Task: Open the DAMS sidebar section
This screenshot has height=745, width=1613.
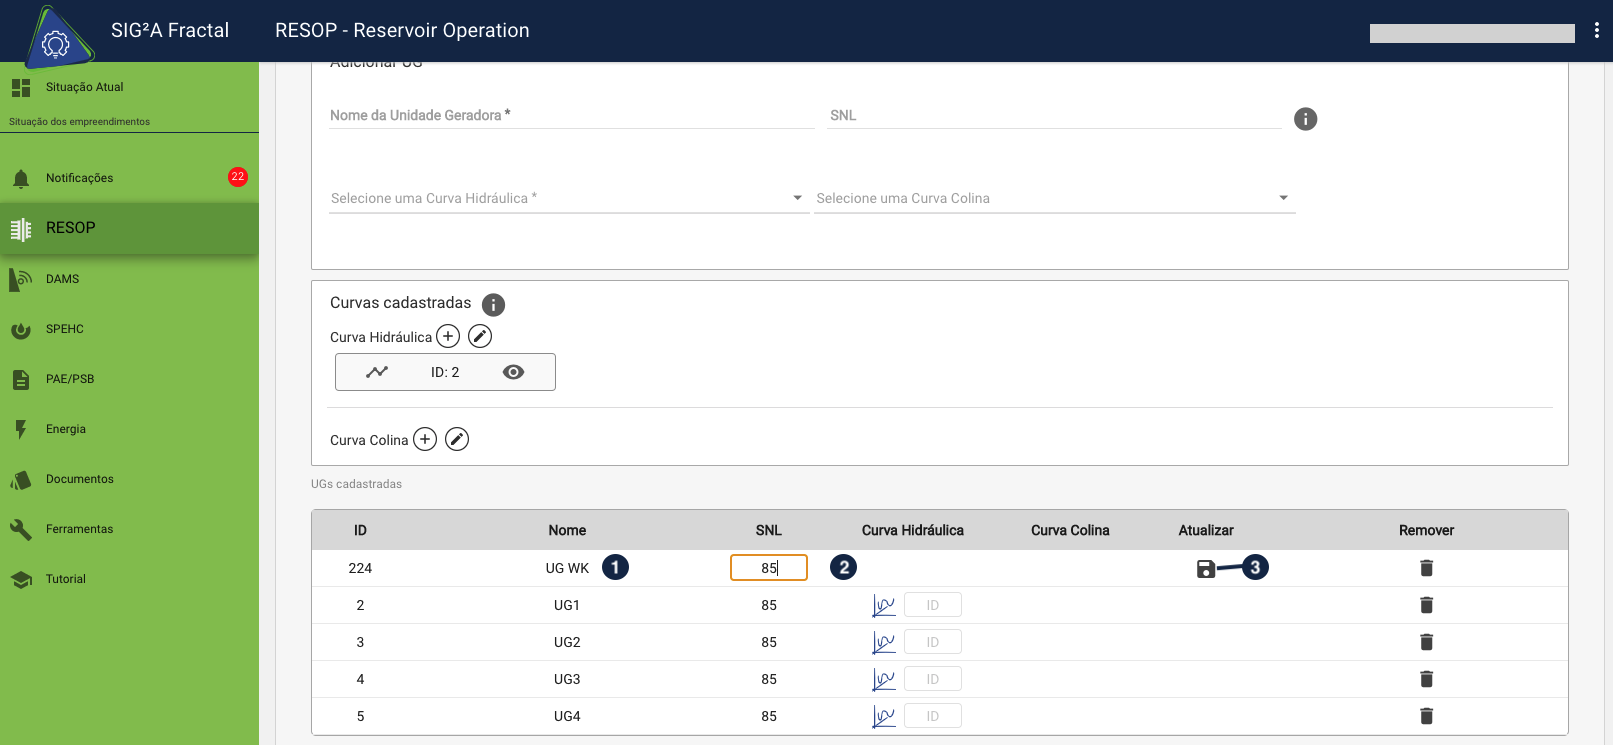Action: [62, 279]
